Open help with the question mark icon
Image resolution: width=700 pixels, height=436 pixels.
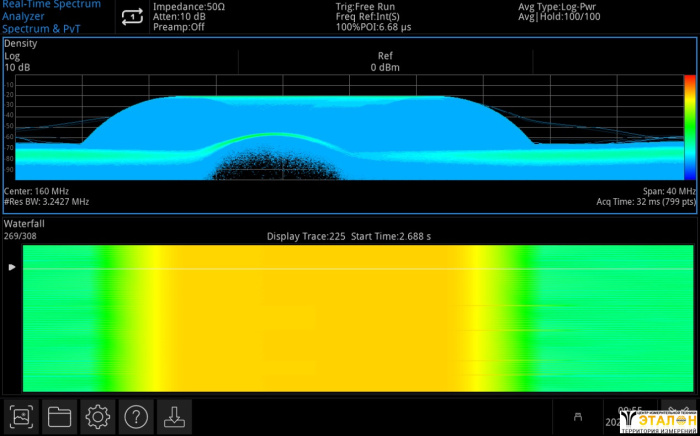136,416
